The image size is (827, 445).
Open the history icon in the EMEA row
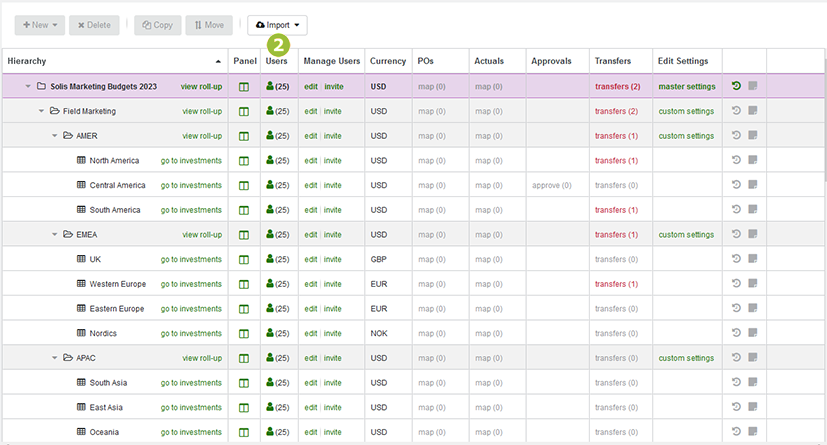click(x=736, y=234)
